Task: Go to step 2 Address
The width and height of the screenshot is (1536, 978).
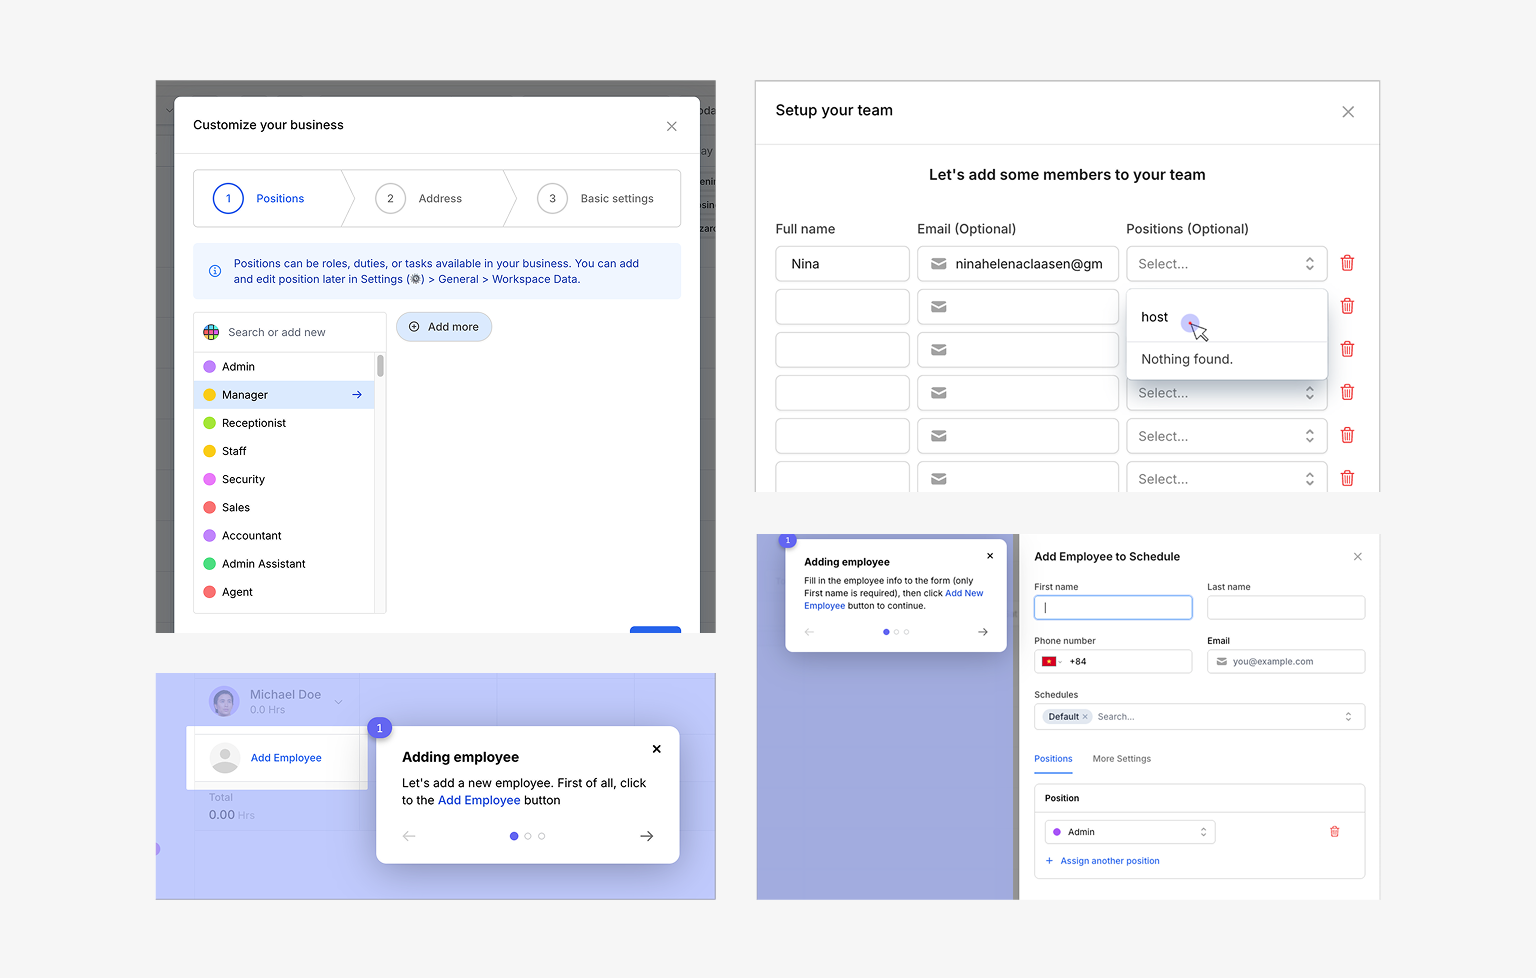Action: tap(419, 198)
